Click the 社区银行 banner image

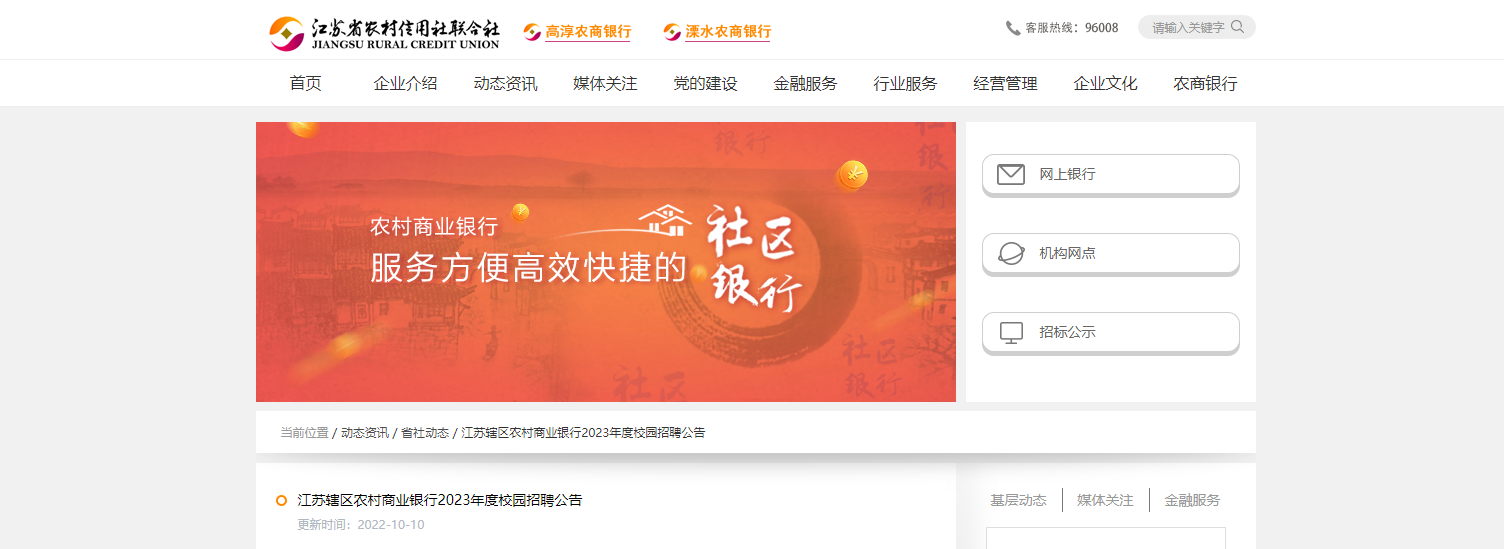coord(606,262)
